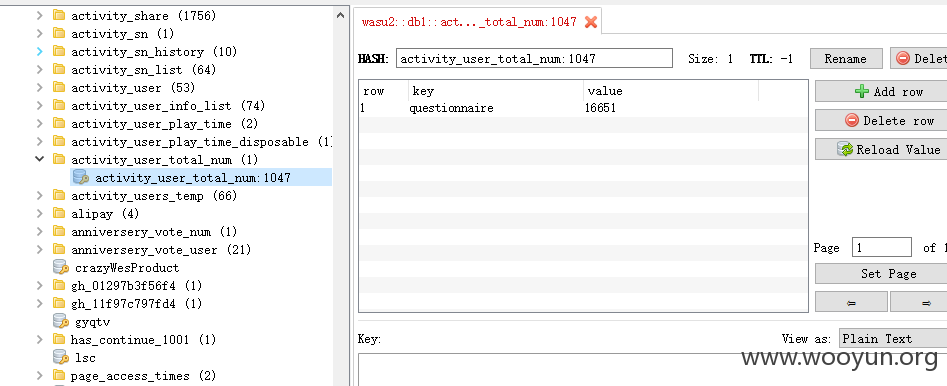Click the HASH key name input field
The height and width of the screenshot is (386, 947).
point(534,59)
